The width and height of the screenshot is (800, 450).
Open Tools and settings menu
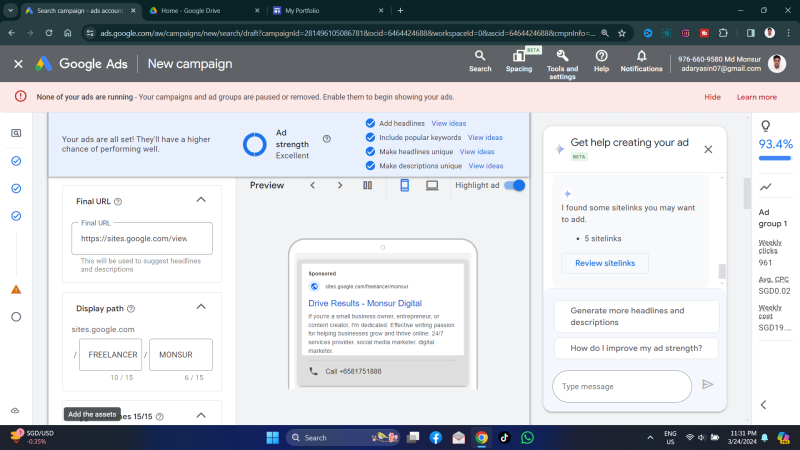(562, 65)
